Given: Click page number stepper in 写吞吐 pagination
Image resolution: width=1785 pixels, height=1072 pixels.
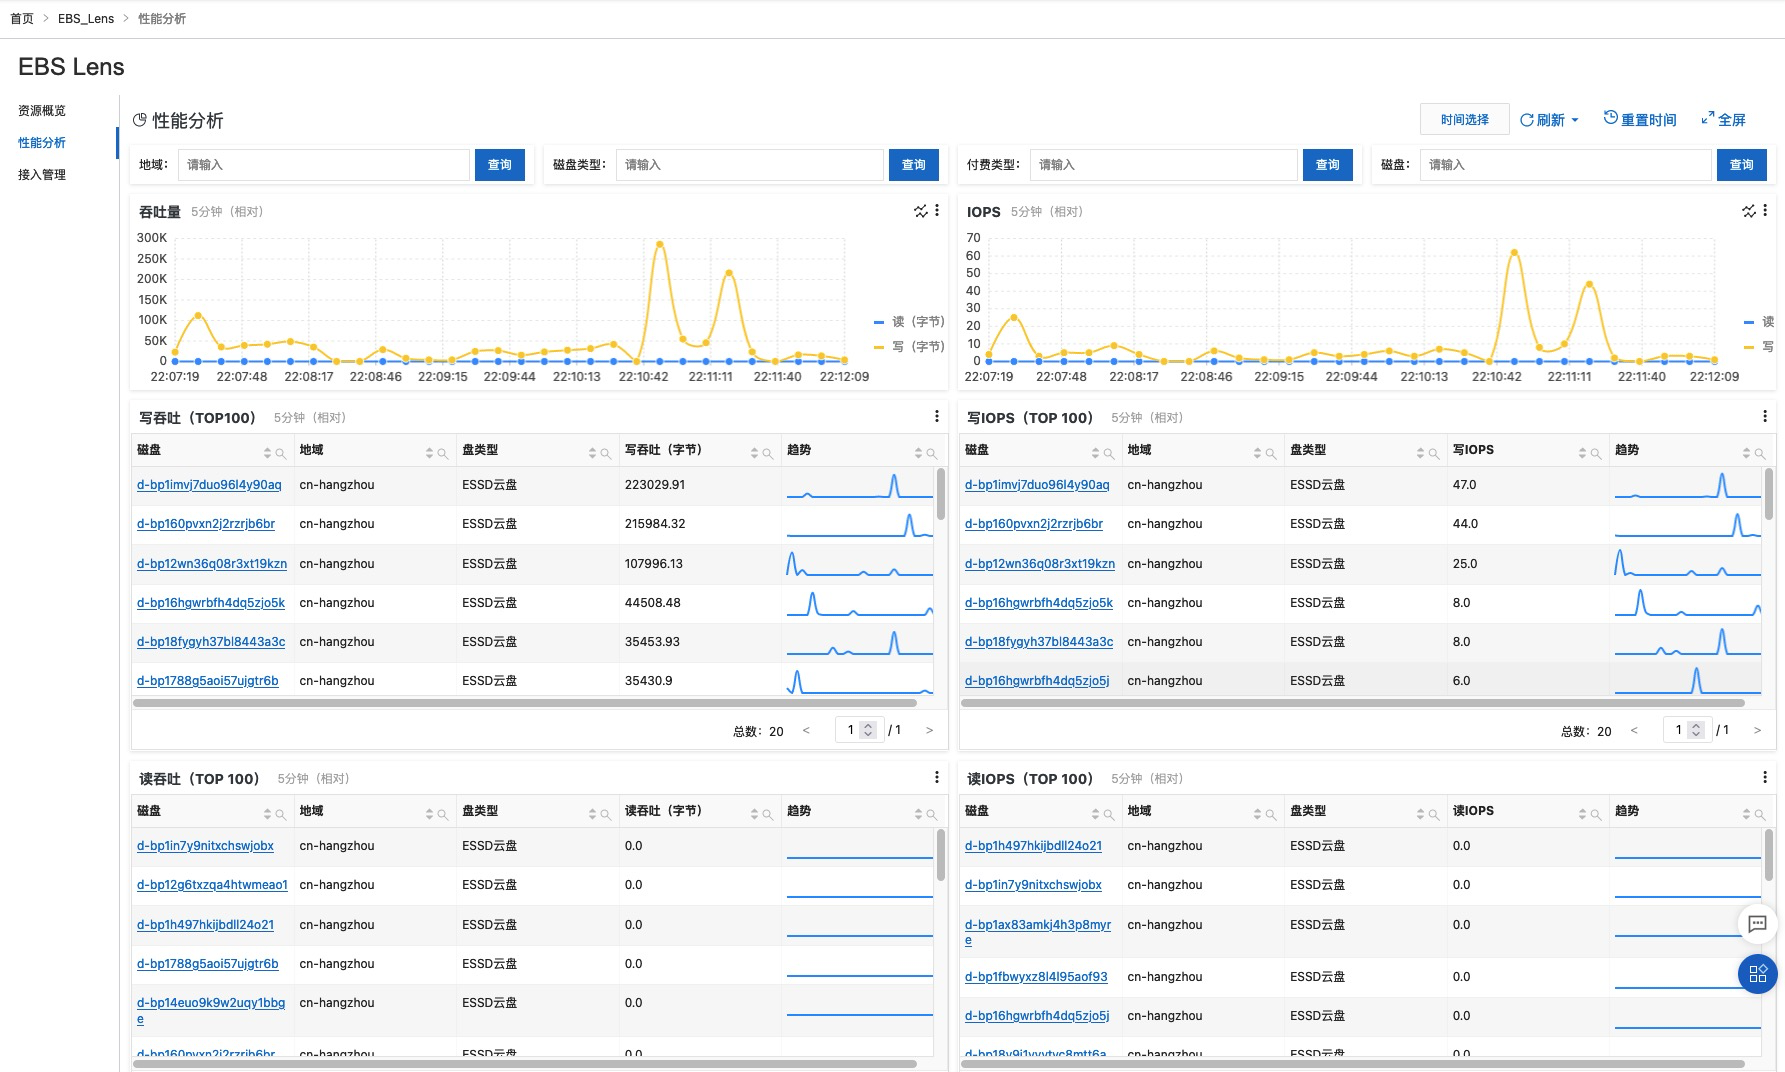Looking at the screenshot, I should [868, 730].
